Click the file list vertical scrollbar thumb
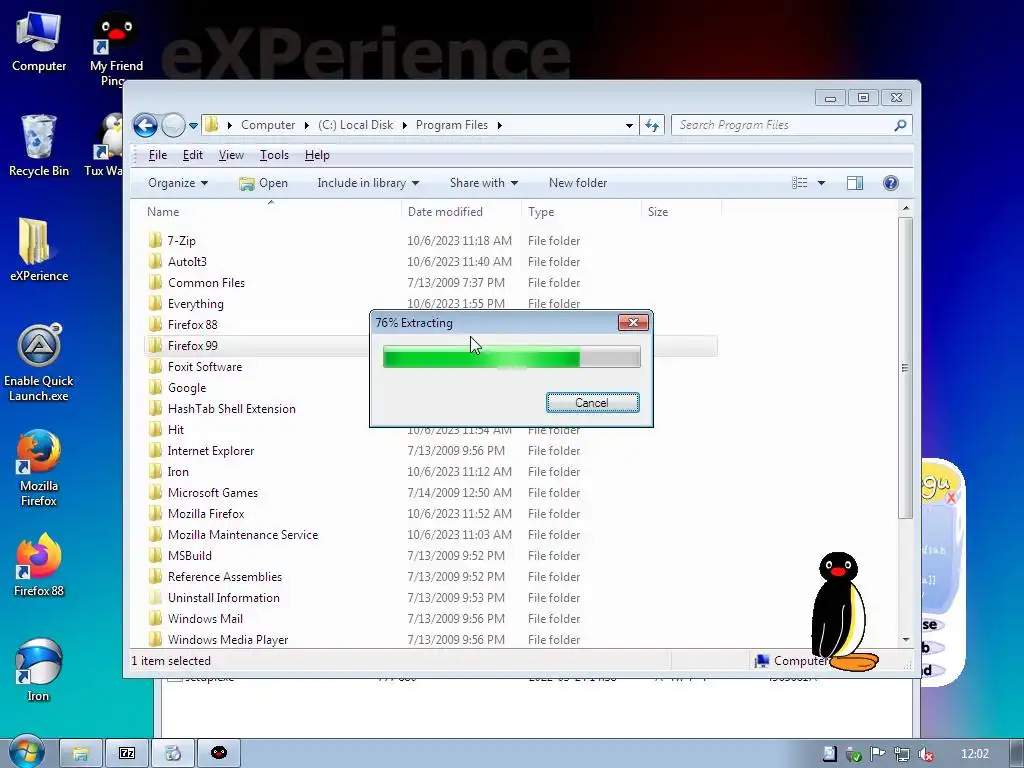Image resolution: width=1024 pixels, height=768 pixels. (905, 368)
